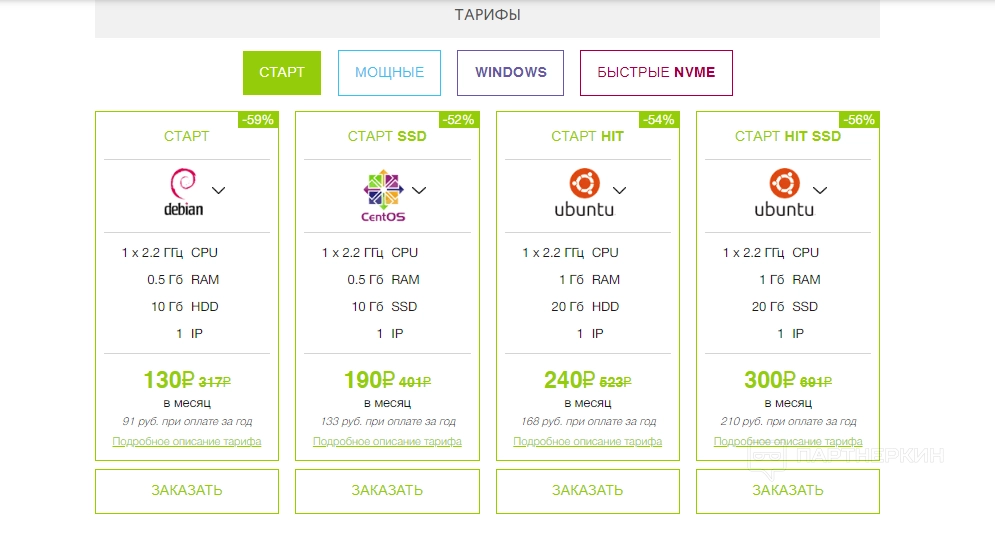Order the 240₽ СТАРТ HIT plan
Screen dimensions: 995x533
coord(587,491)
